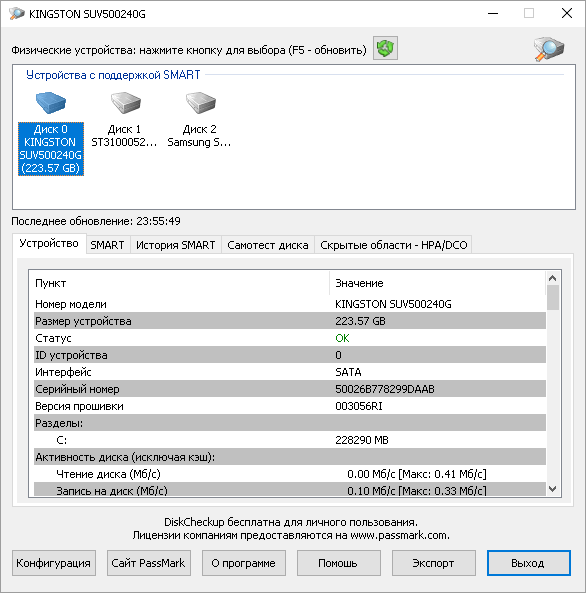Click the device table scrollbar thumb
This screenshot has height=593, width=586.
(553, 297)
